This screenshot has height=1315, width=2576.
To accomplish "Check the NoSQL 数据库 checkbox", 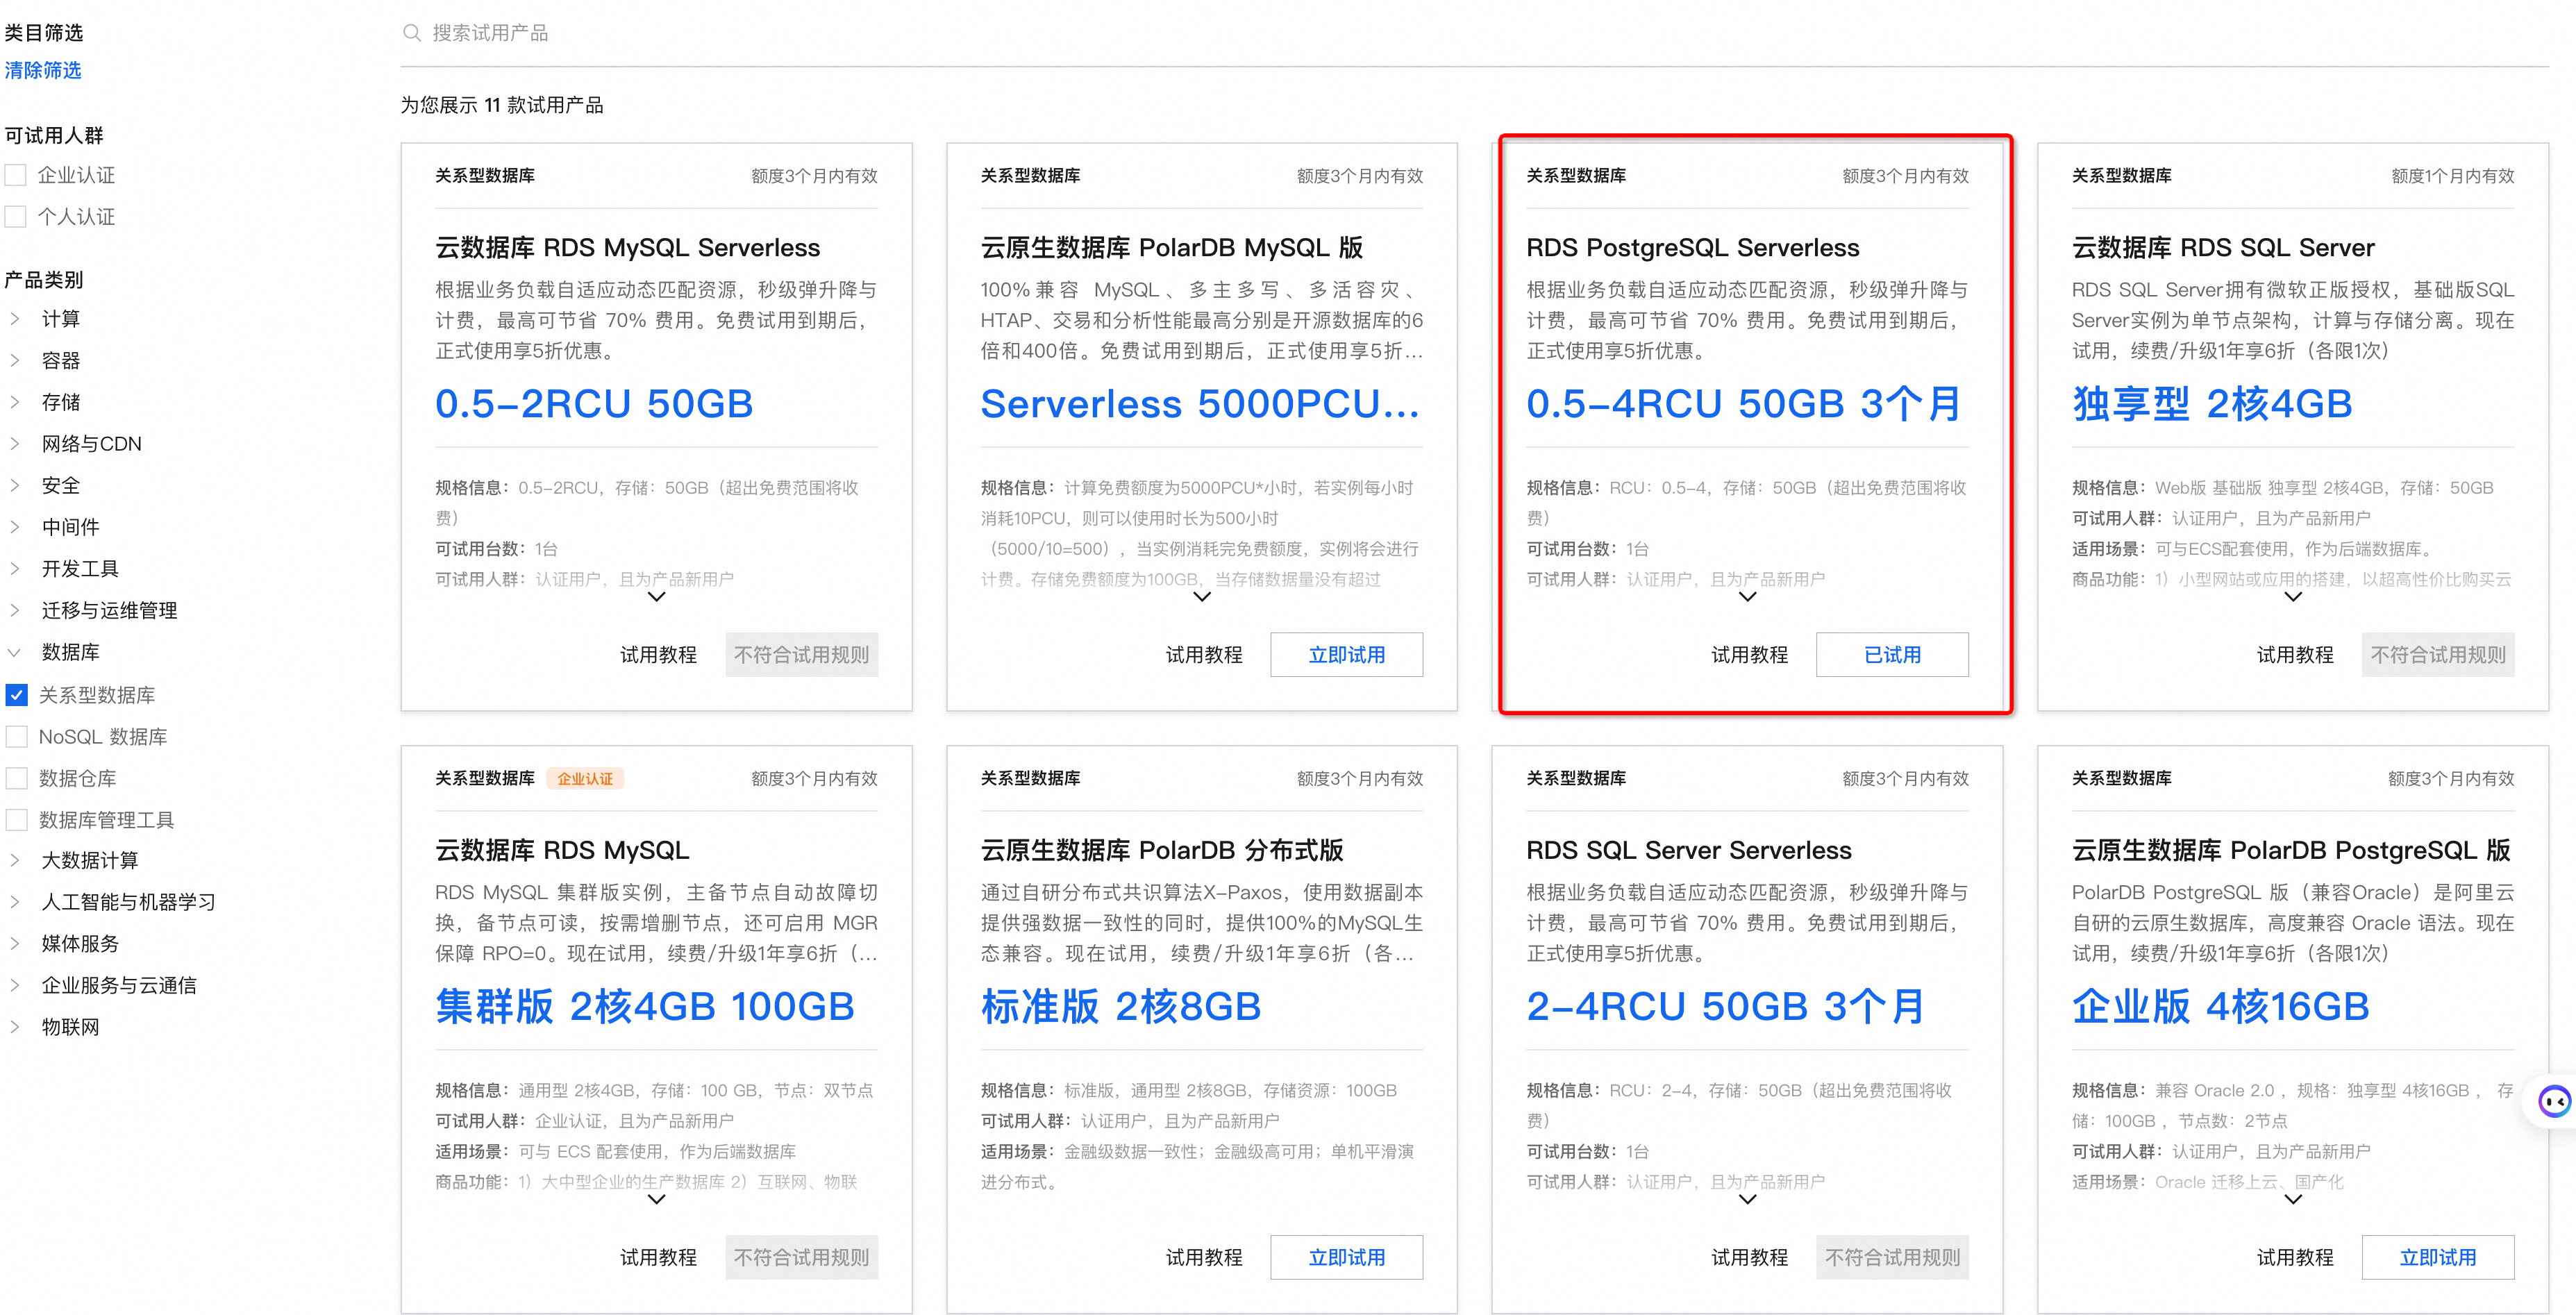I will pyautogui.click(x=16, y=736).
